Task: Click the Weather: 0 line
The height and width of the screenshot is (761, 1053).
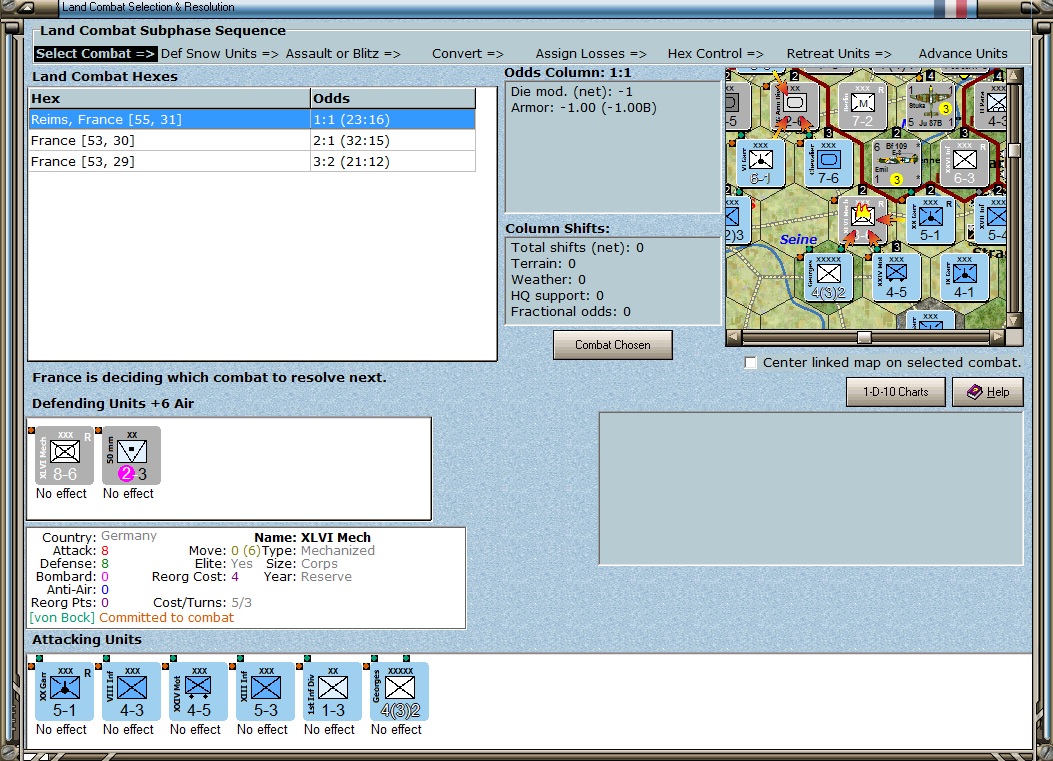Action: (x=548, y=280)
